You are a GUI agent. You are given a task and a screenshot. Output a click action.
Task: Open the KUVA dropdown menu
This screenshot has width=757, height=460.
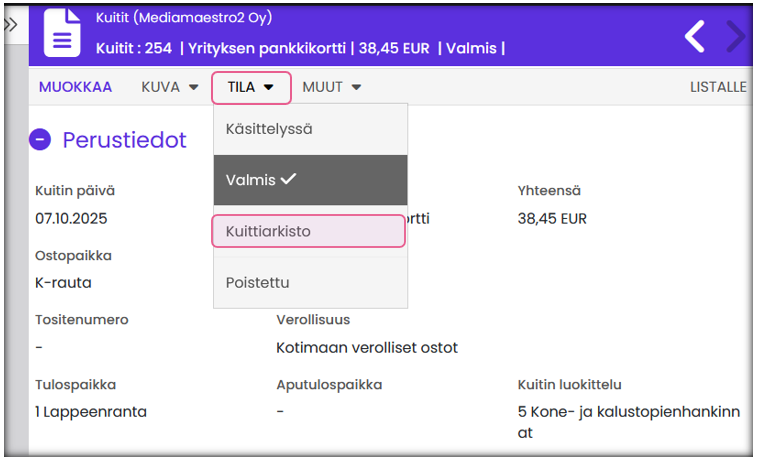click(170, 87)
